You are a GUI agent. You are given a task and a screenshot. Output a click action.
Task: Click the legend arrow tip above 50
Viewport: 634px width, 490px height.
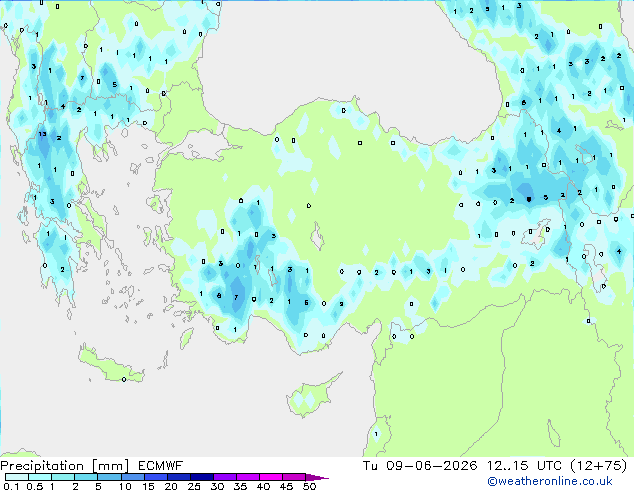click(317, 477)
